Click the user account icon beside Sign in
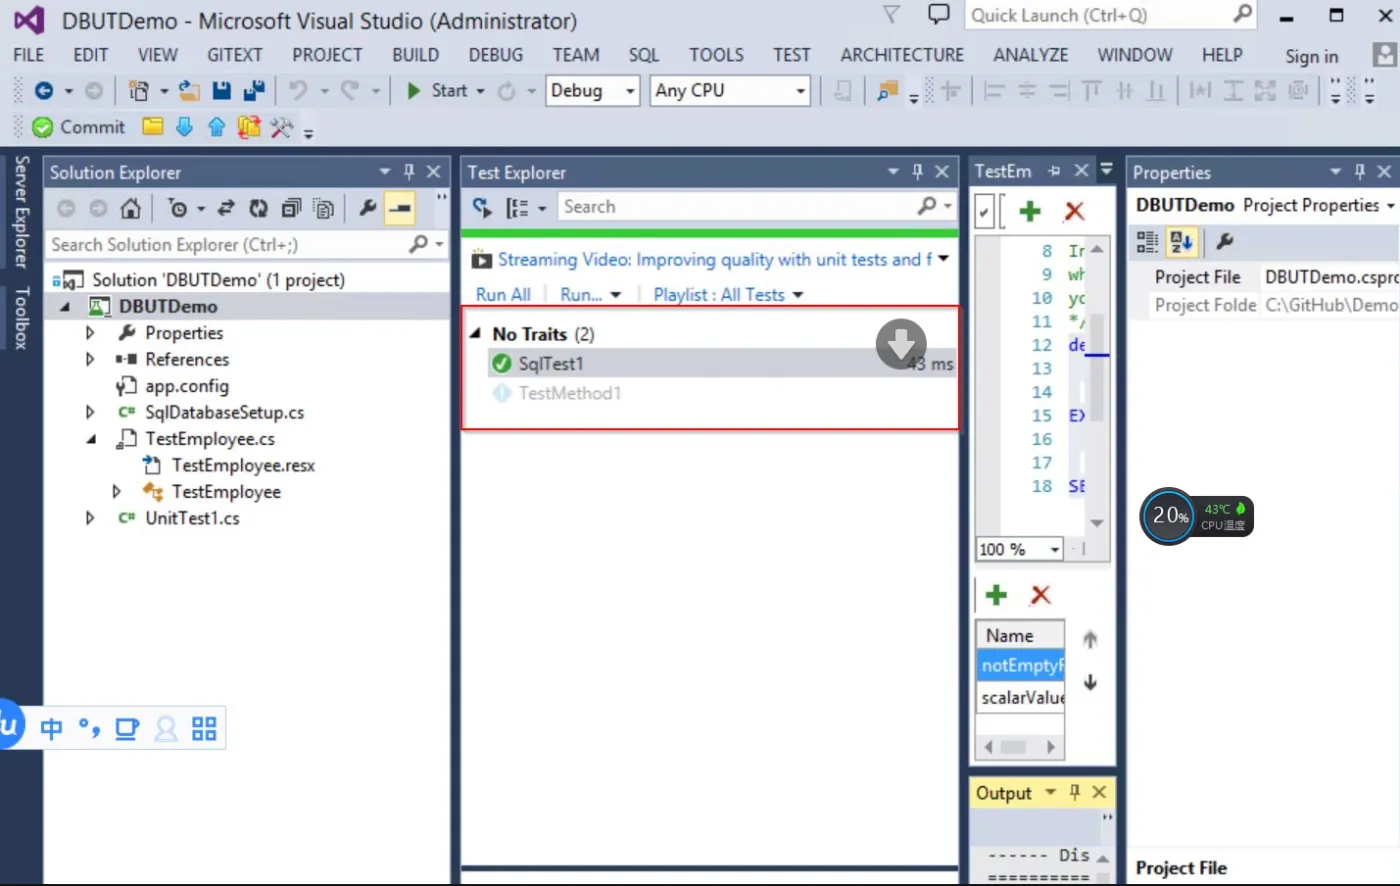 (1385, 54)
